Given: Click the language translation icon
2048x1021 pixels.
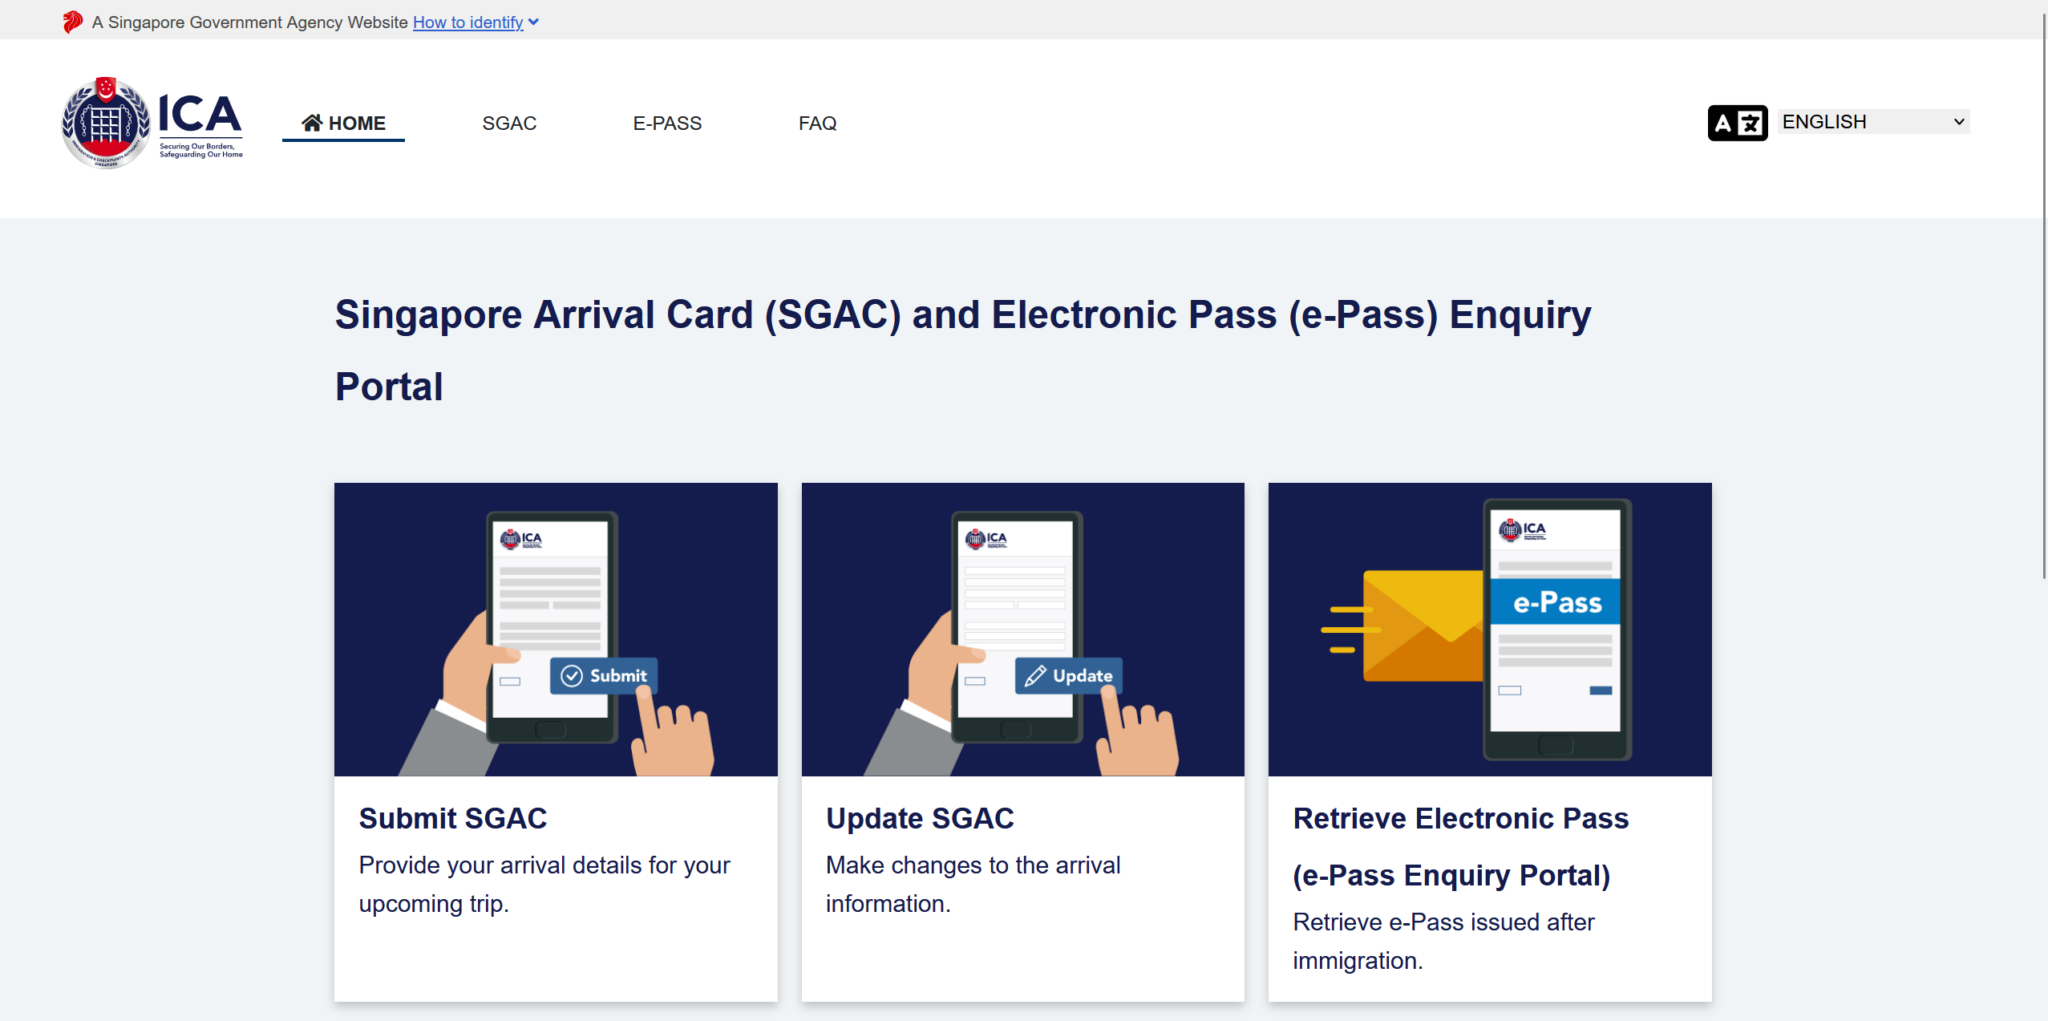Looking at the screenshot, I should tap(1737, 123).
